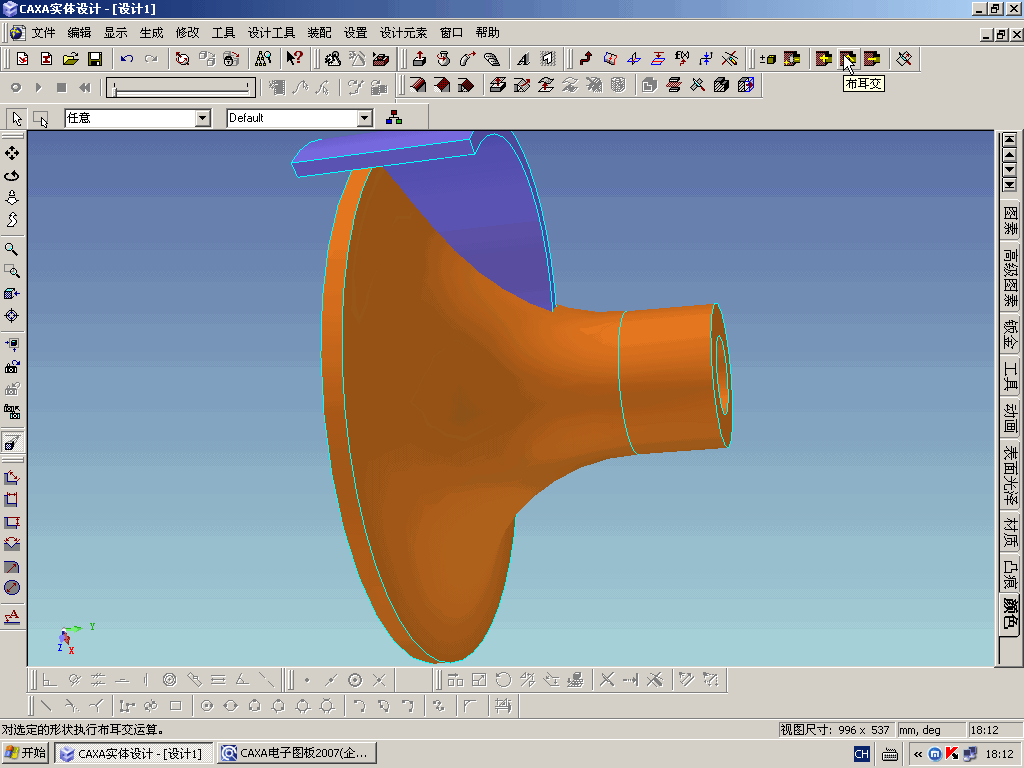Click the animation rewind button

pyautogui.click(x=85, y=87)
